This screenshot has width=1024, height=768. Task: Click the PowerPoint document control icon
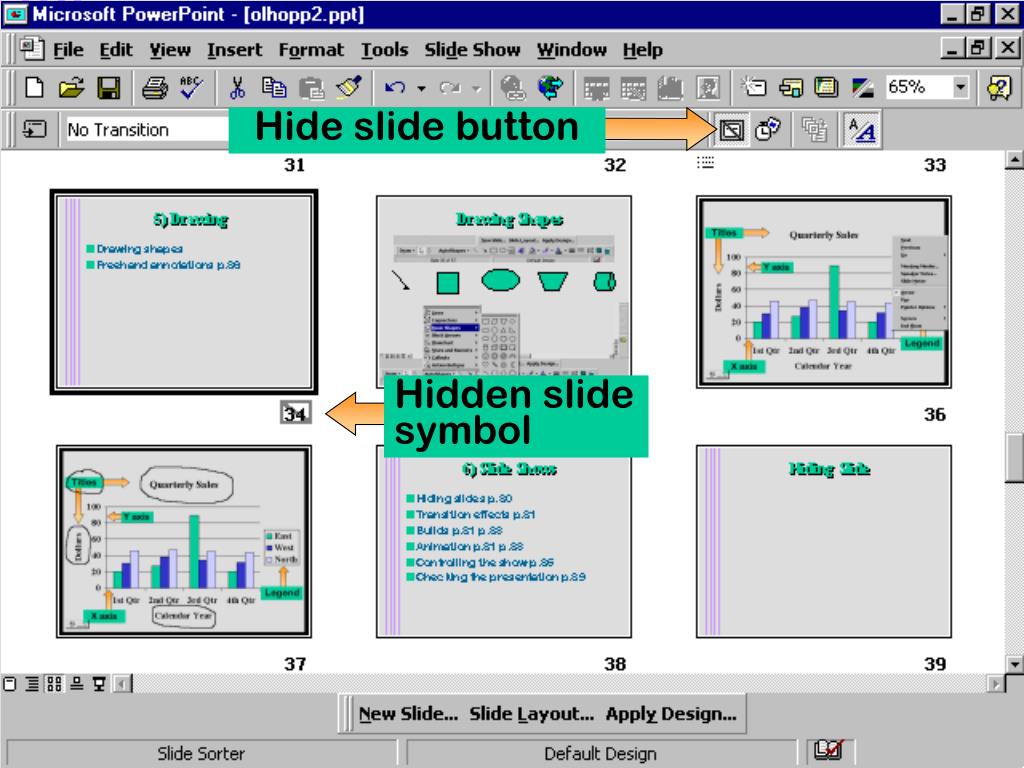coord(31,50)
